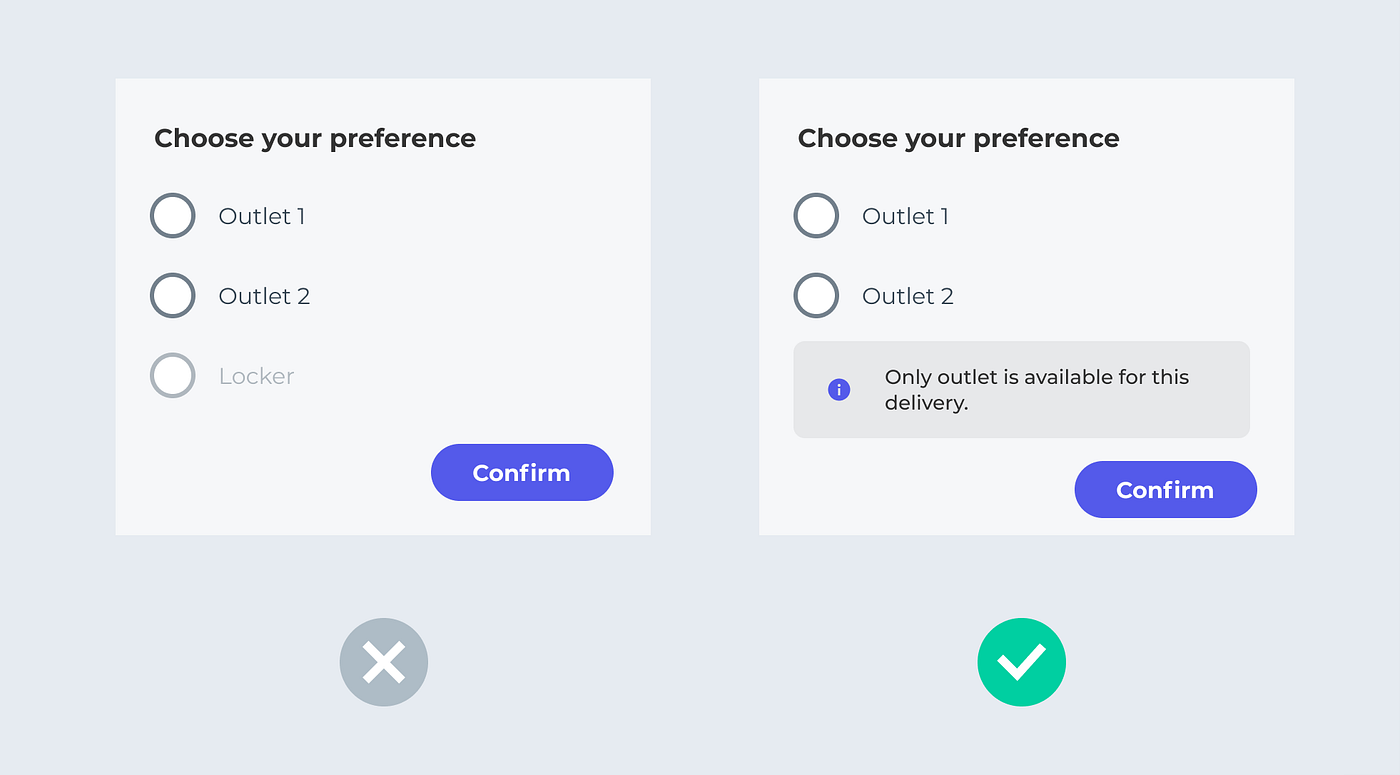The image size is (1400, 775).
Task: Click the circular icon beside disabled Locker option
Action: tap(172, 375)
